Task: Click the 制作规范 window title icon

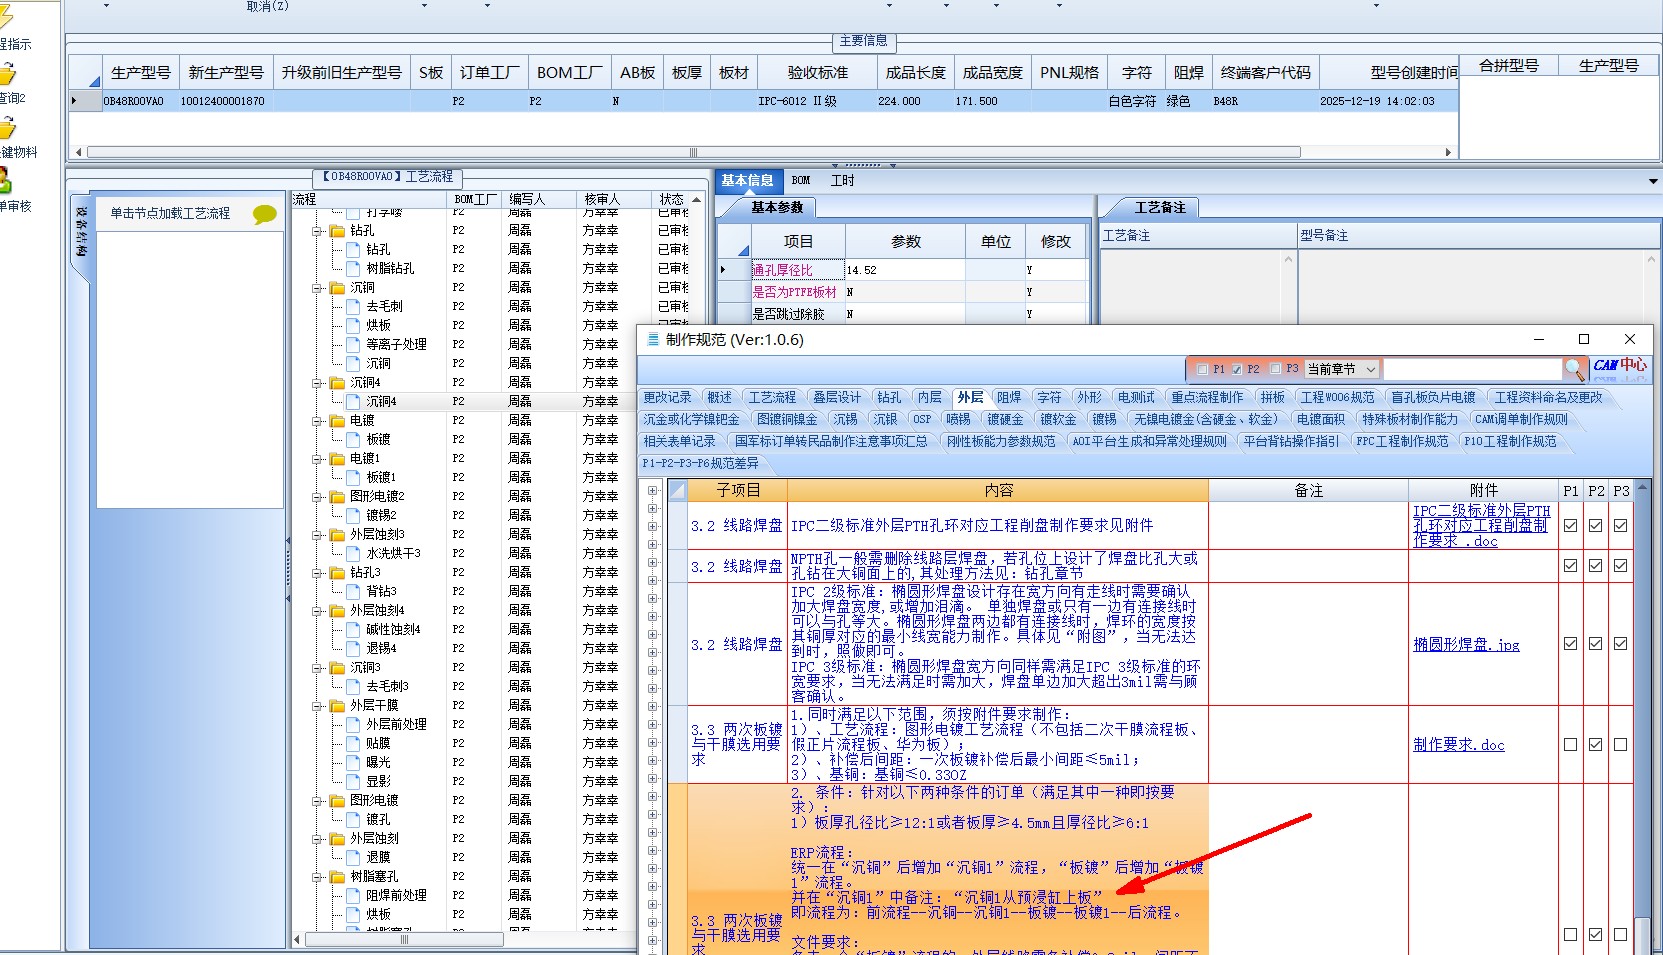Action: pos(653,339)
